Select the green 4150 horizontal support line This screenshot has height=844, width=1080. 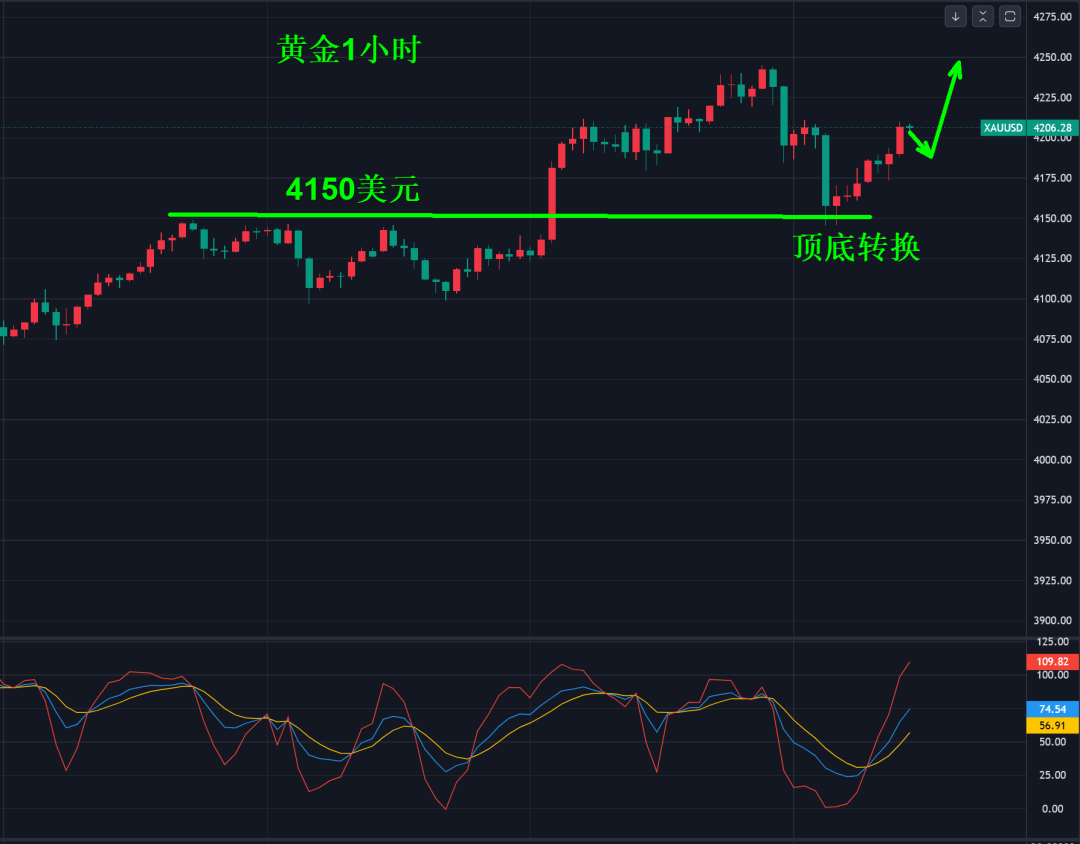[x=520, y=216]
